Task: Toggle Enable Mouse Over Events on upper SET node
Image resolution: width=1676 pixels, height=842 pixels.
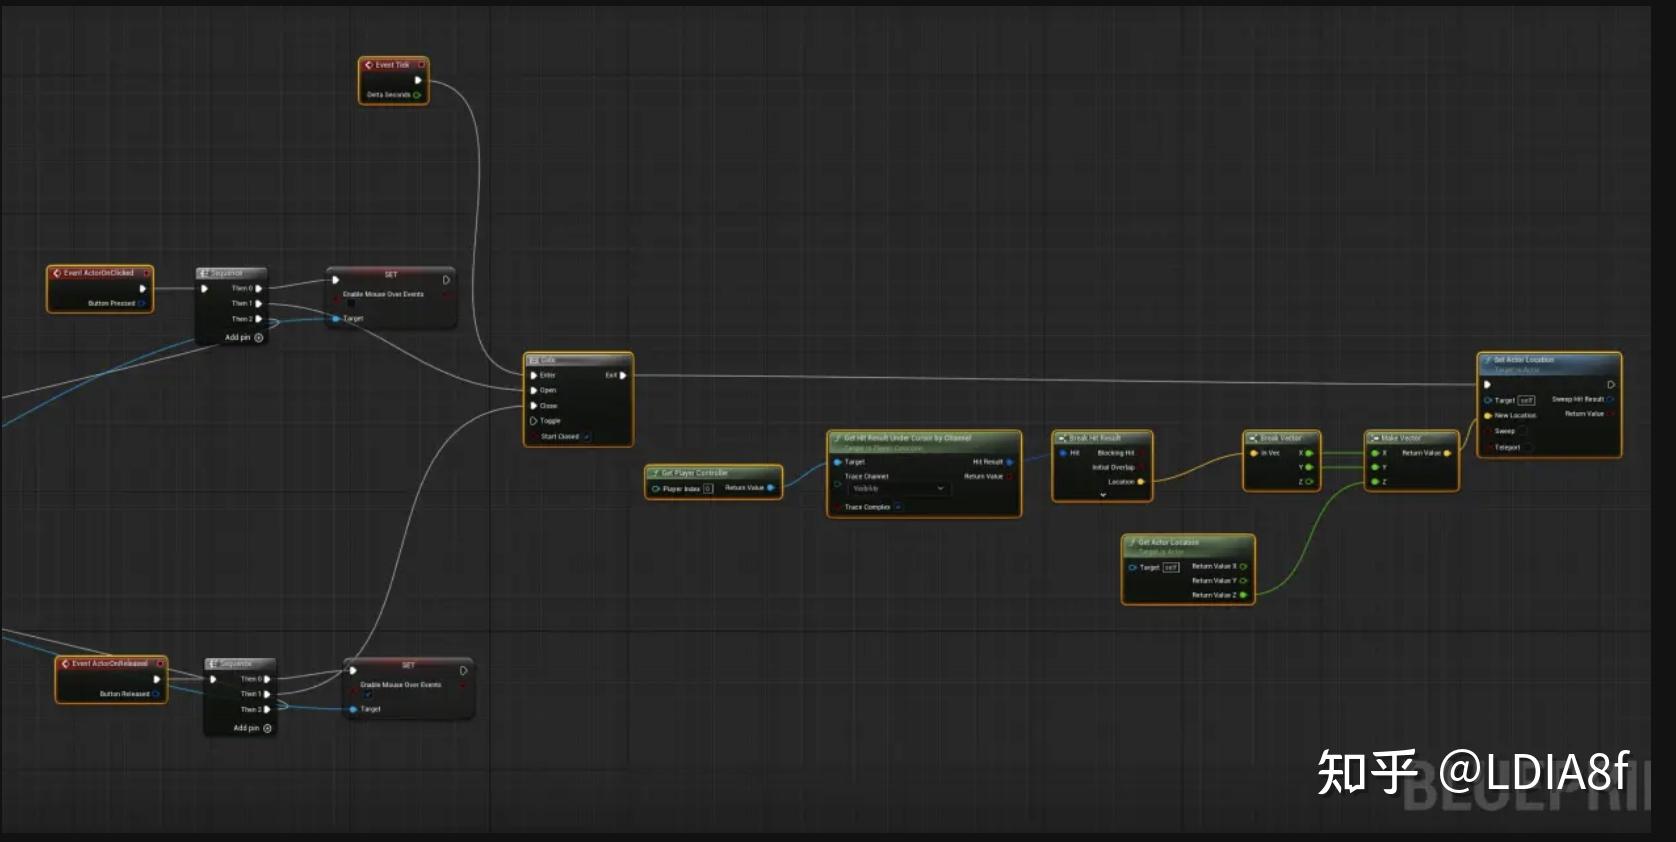Action: point(352,304)
